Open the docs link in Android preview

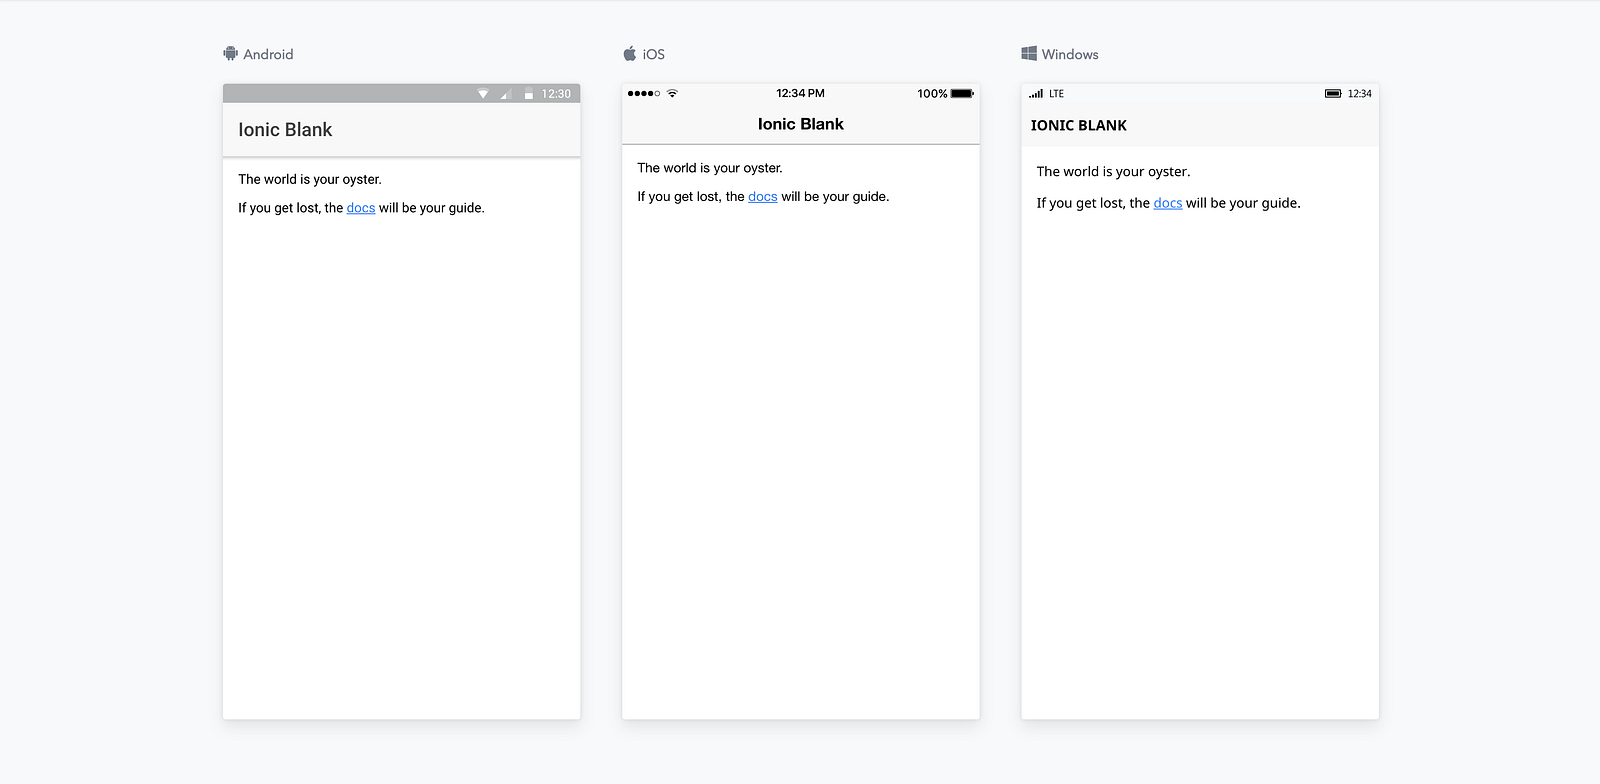pos(361,208)
